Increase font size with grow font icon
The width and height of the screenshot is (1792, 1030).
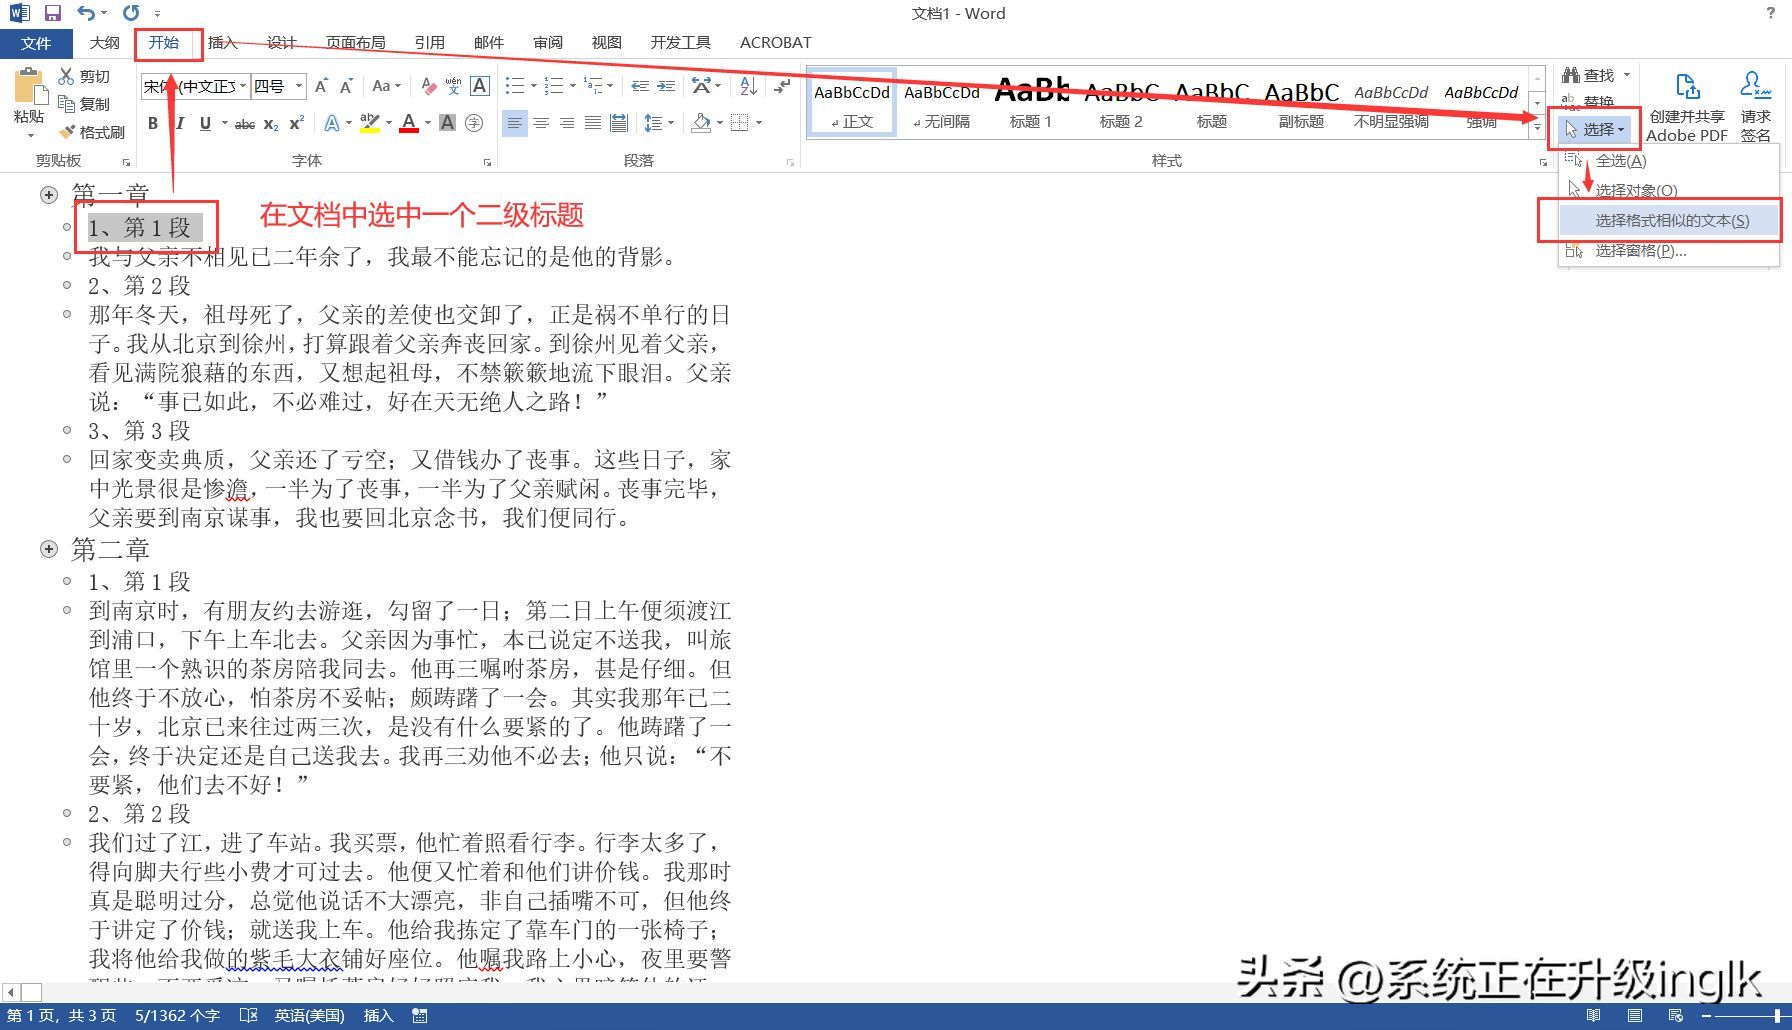point(321,87)
